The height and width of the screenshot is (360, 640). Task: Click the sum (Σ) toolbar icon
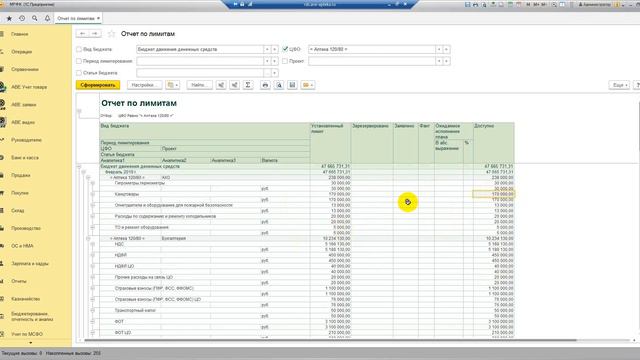(248, 85)
